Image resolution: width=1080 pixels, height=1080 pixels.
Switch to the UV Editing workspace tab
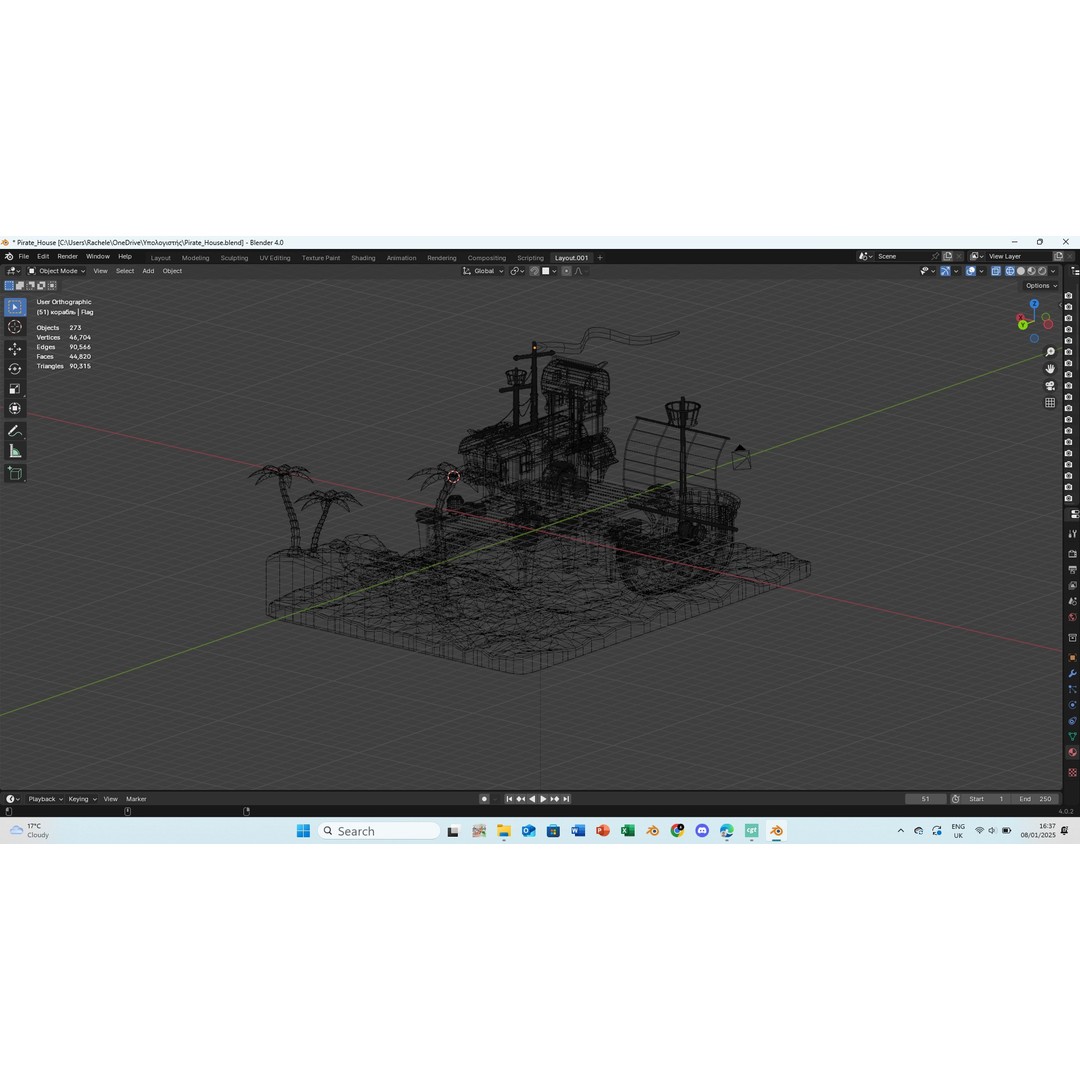coord(275,258)
